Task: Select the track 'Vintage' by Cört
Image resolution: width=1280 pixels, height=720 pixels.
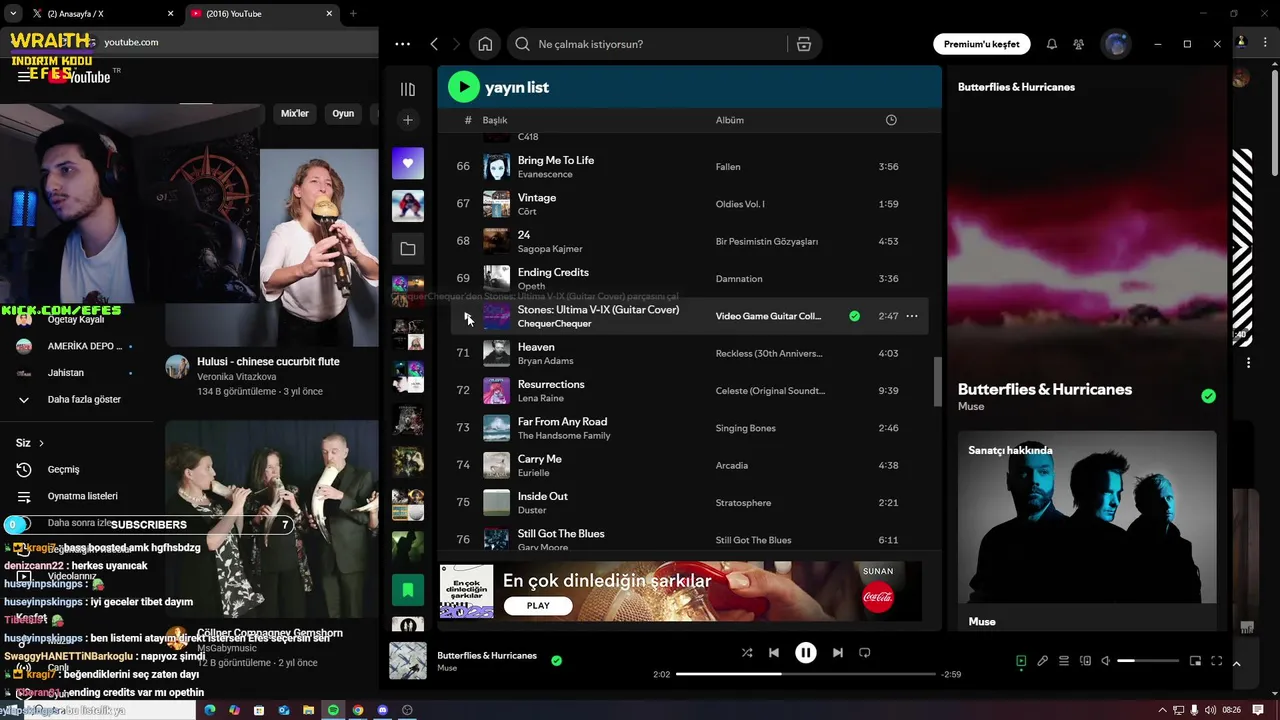Action: click(537, 197)
